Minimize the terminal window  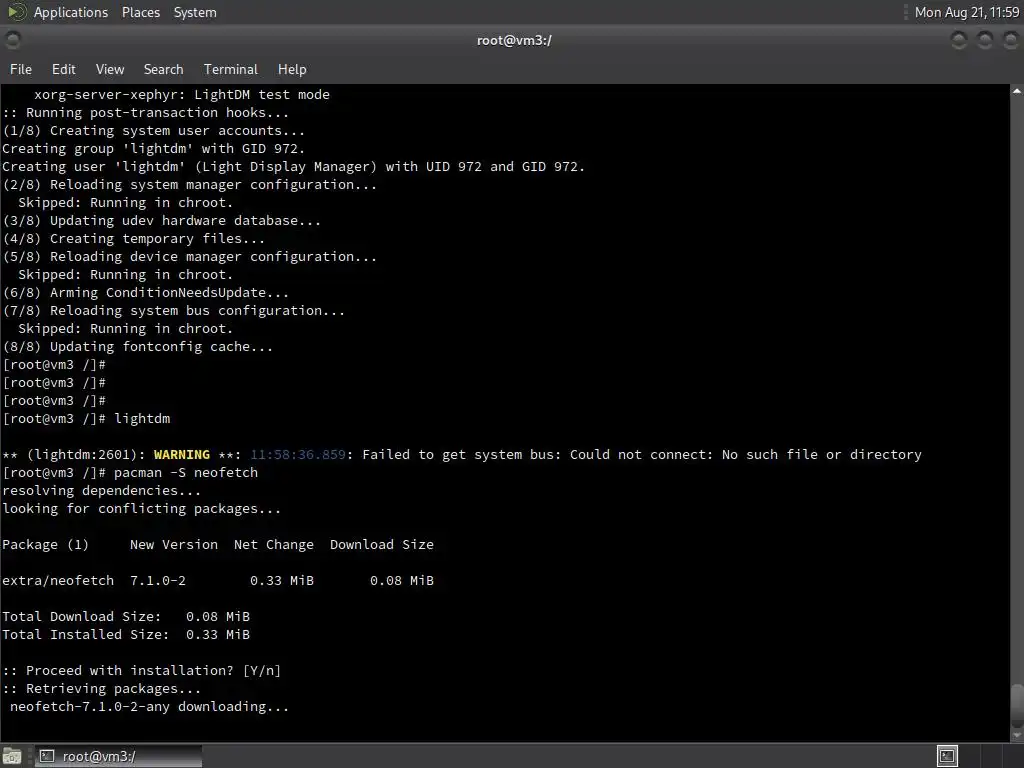coord(959,40)
